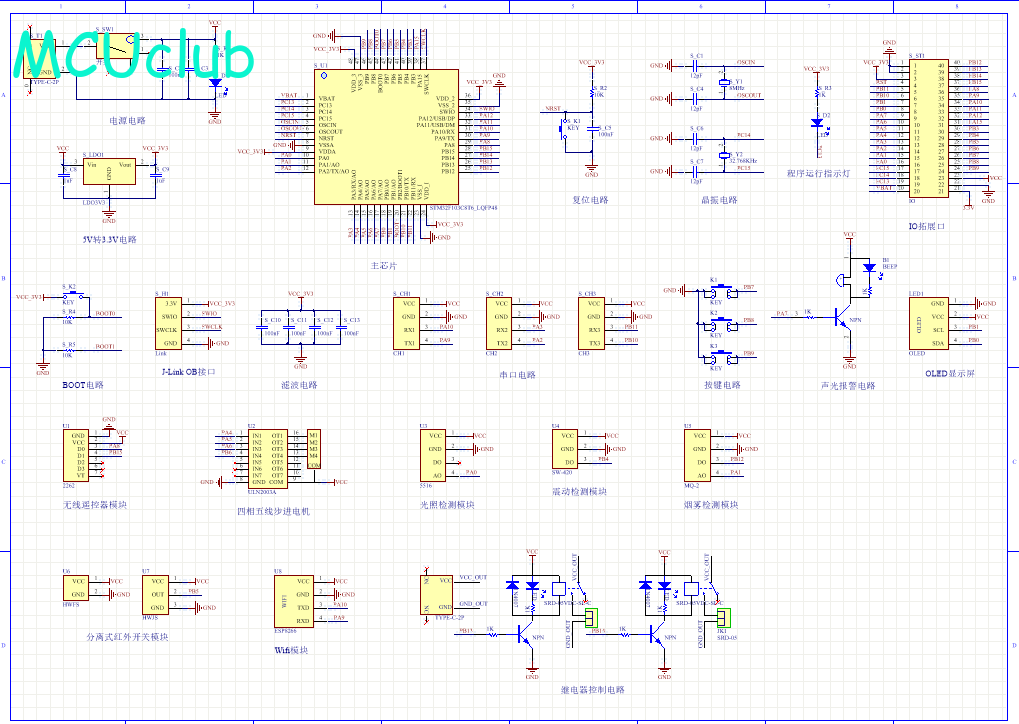The width and height of the screenshot is (1019, 724).
Task: Select the reset KEY pushbutton S_K1
Action: [563, 129]
